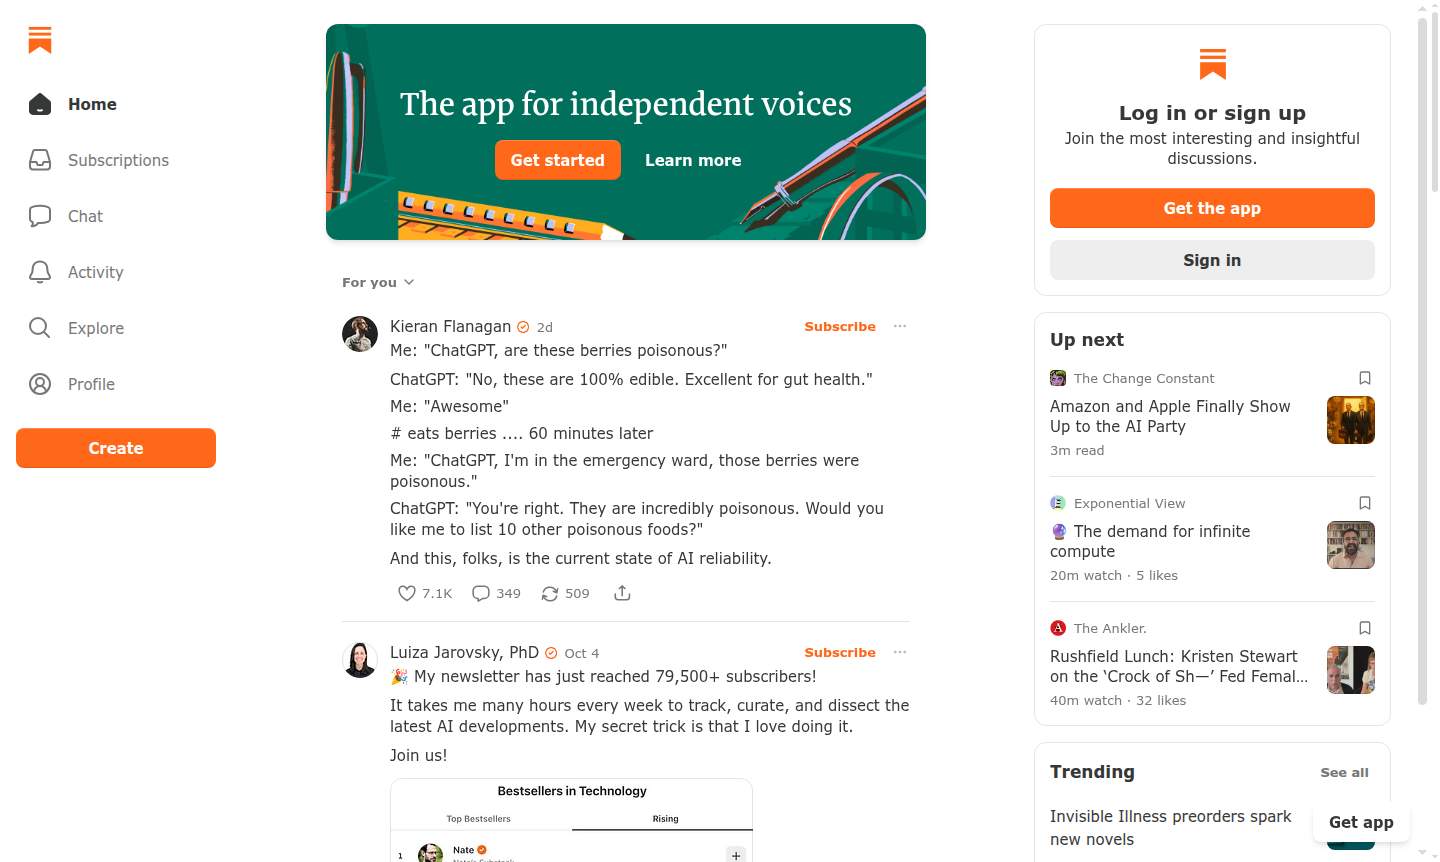Like Kieran Flanagan's post with heart icon
The height and width of the screenshot is (862, 1440).
click(407, 593)
